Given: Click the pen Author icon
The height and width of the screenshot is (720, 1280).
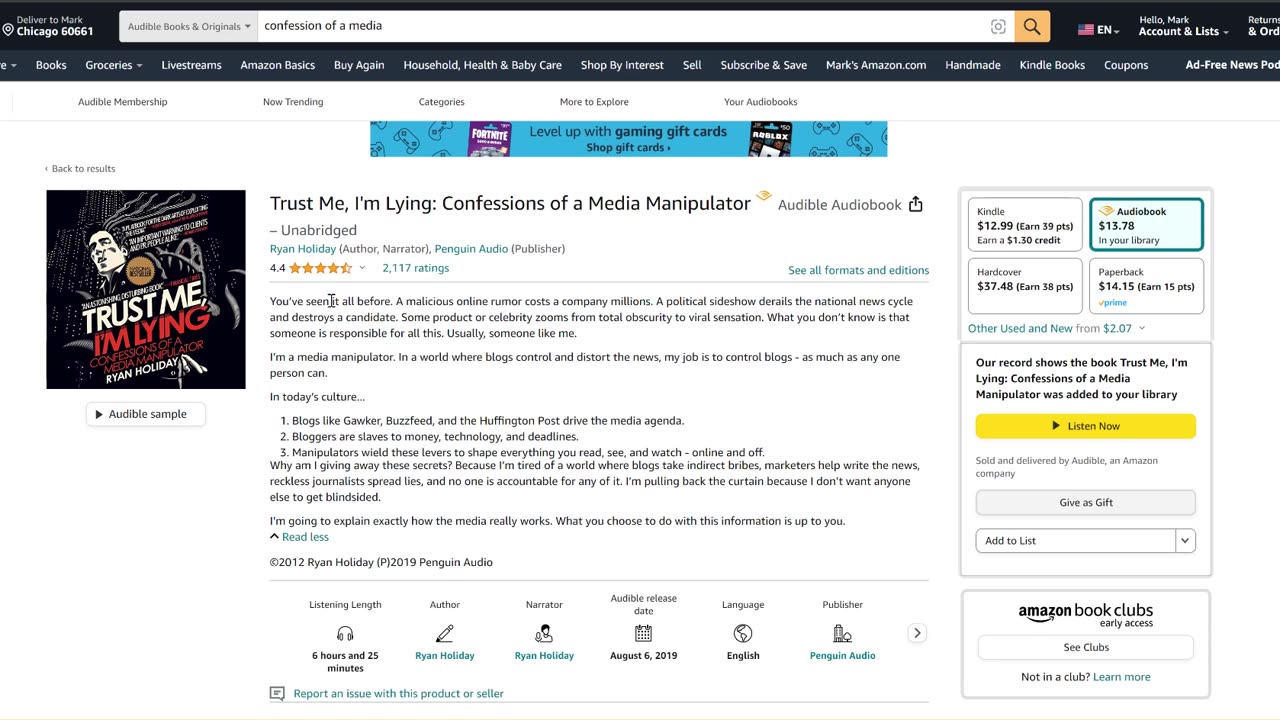Looking at the screenshot, I should pyautogui.click(x=445, y=633).
